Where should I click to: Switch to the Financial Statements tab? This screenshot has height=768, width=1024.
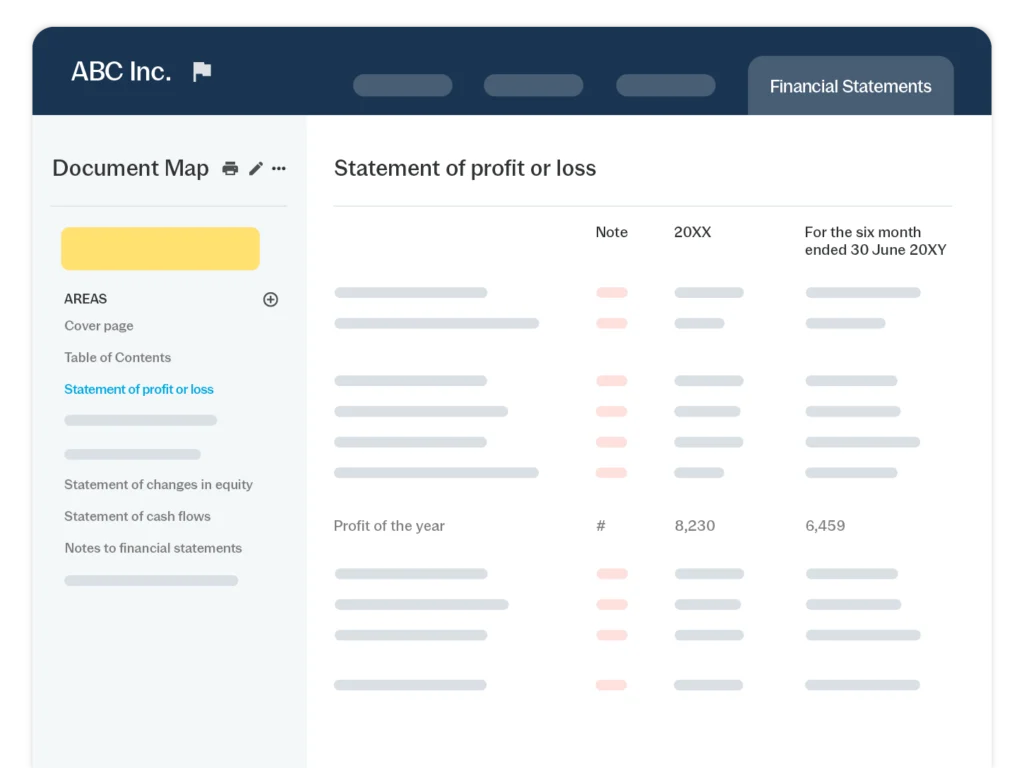pyautogui.click(x=850, y=87)
